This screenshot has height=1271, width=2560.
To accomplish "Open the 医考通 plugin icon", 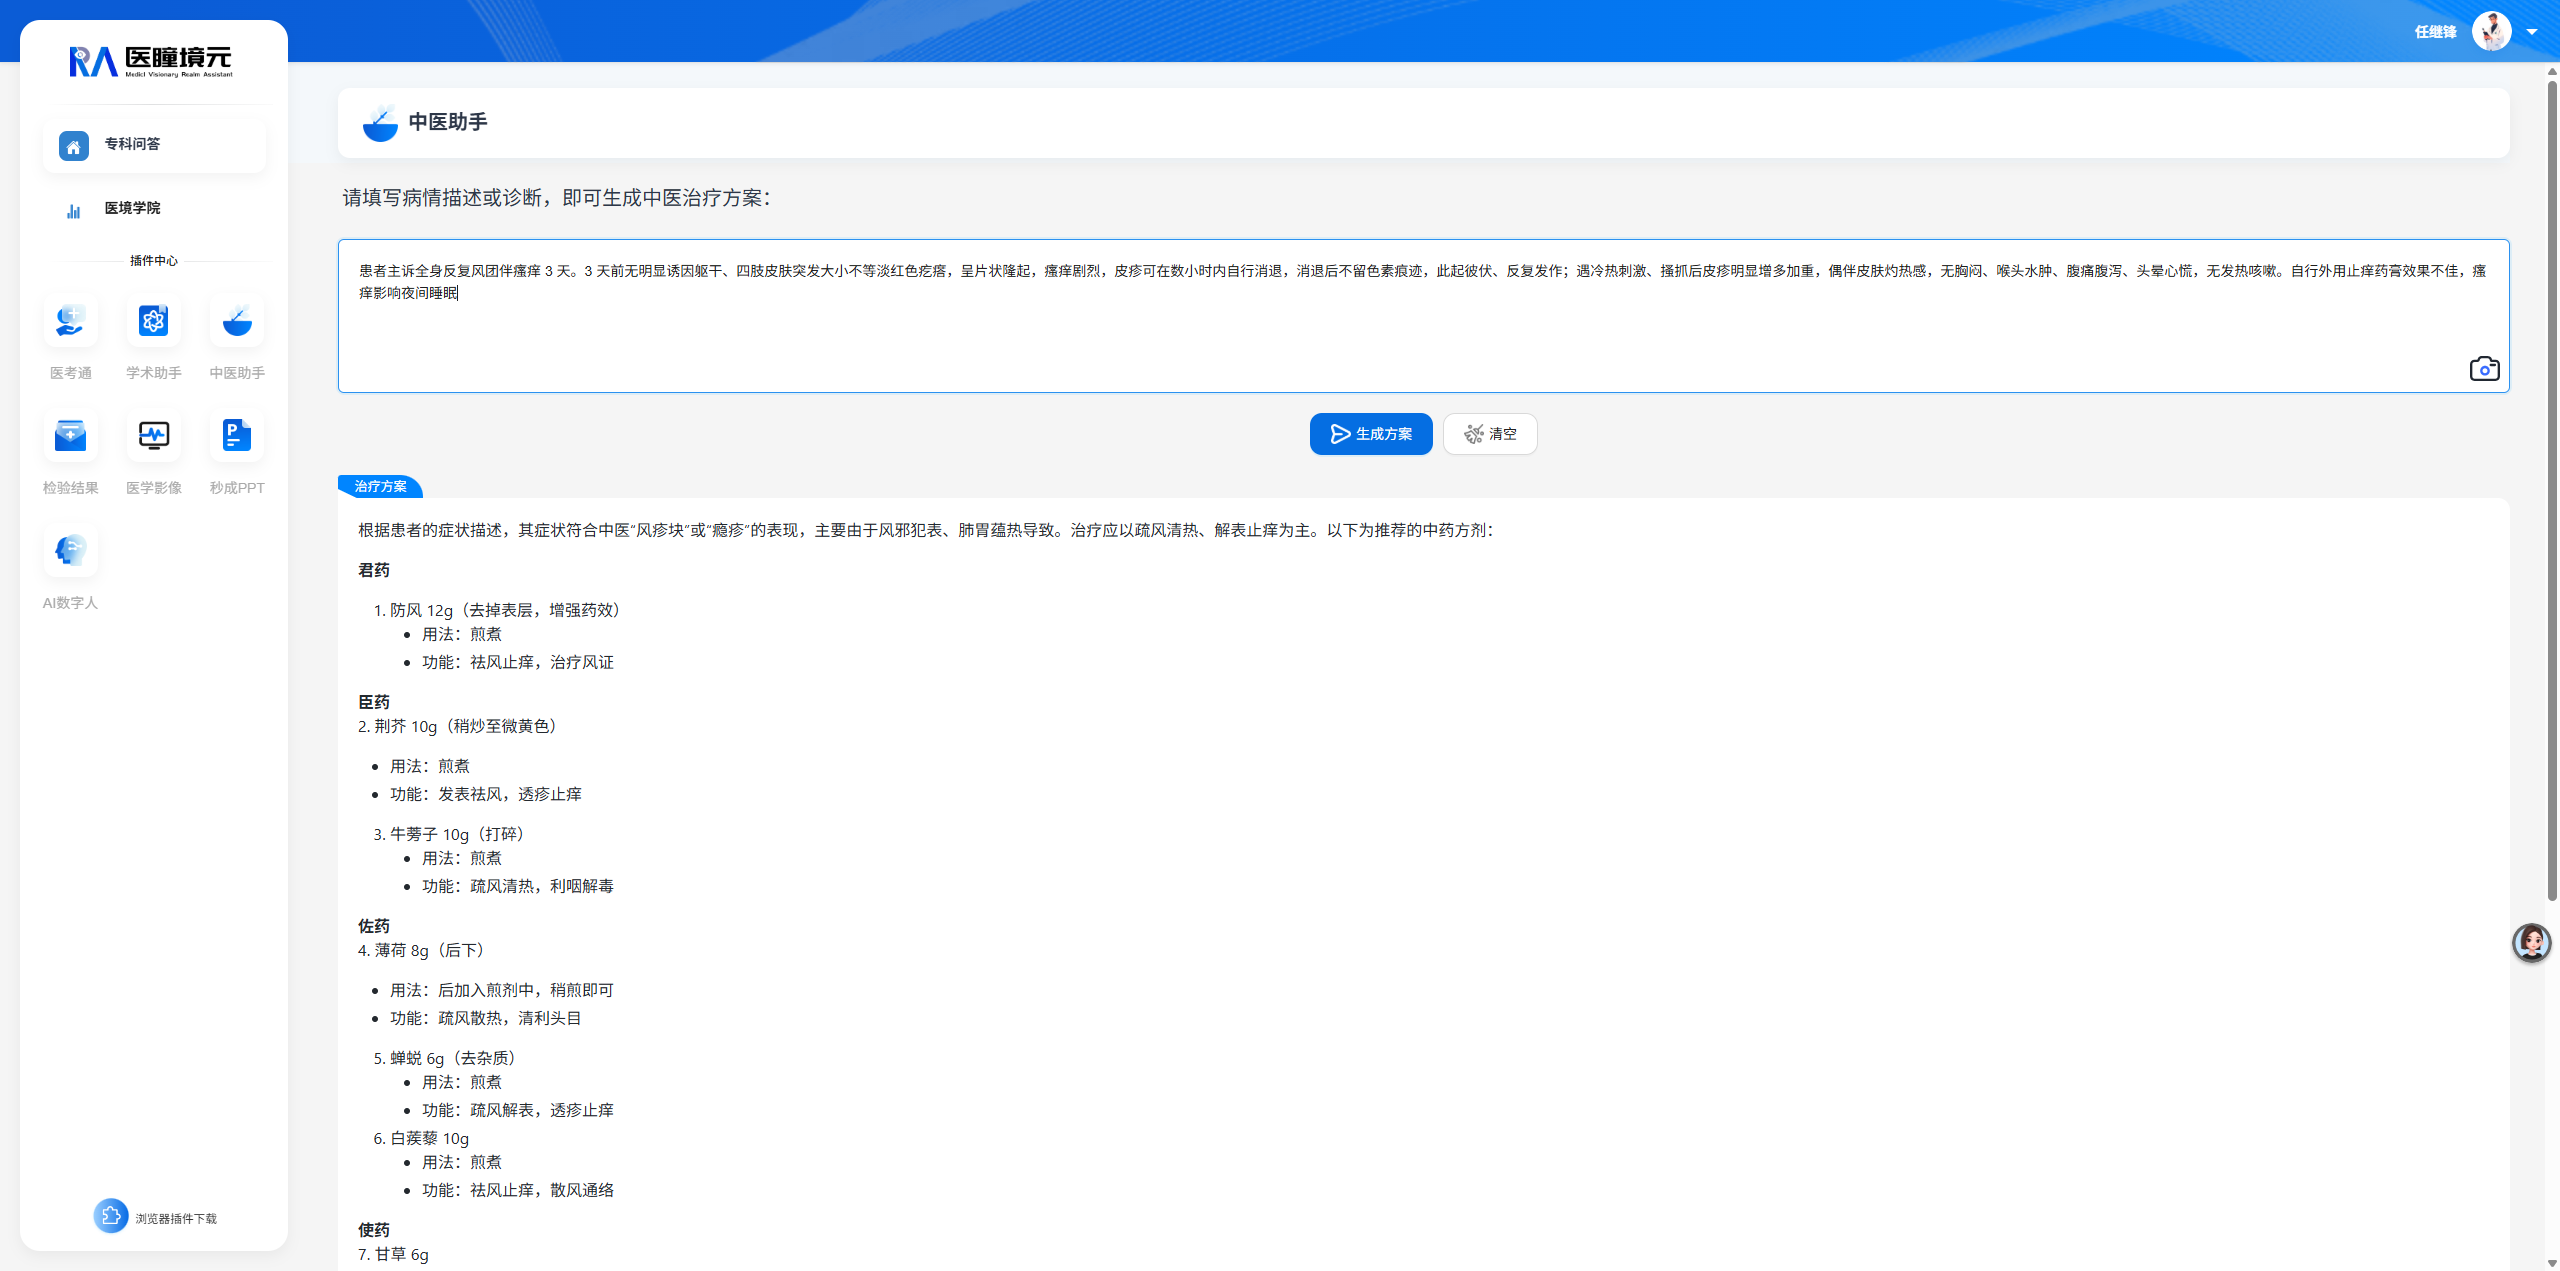I will click(x=70, y=321).
